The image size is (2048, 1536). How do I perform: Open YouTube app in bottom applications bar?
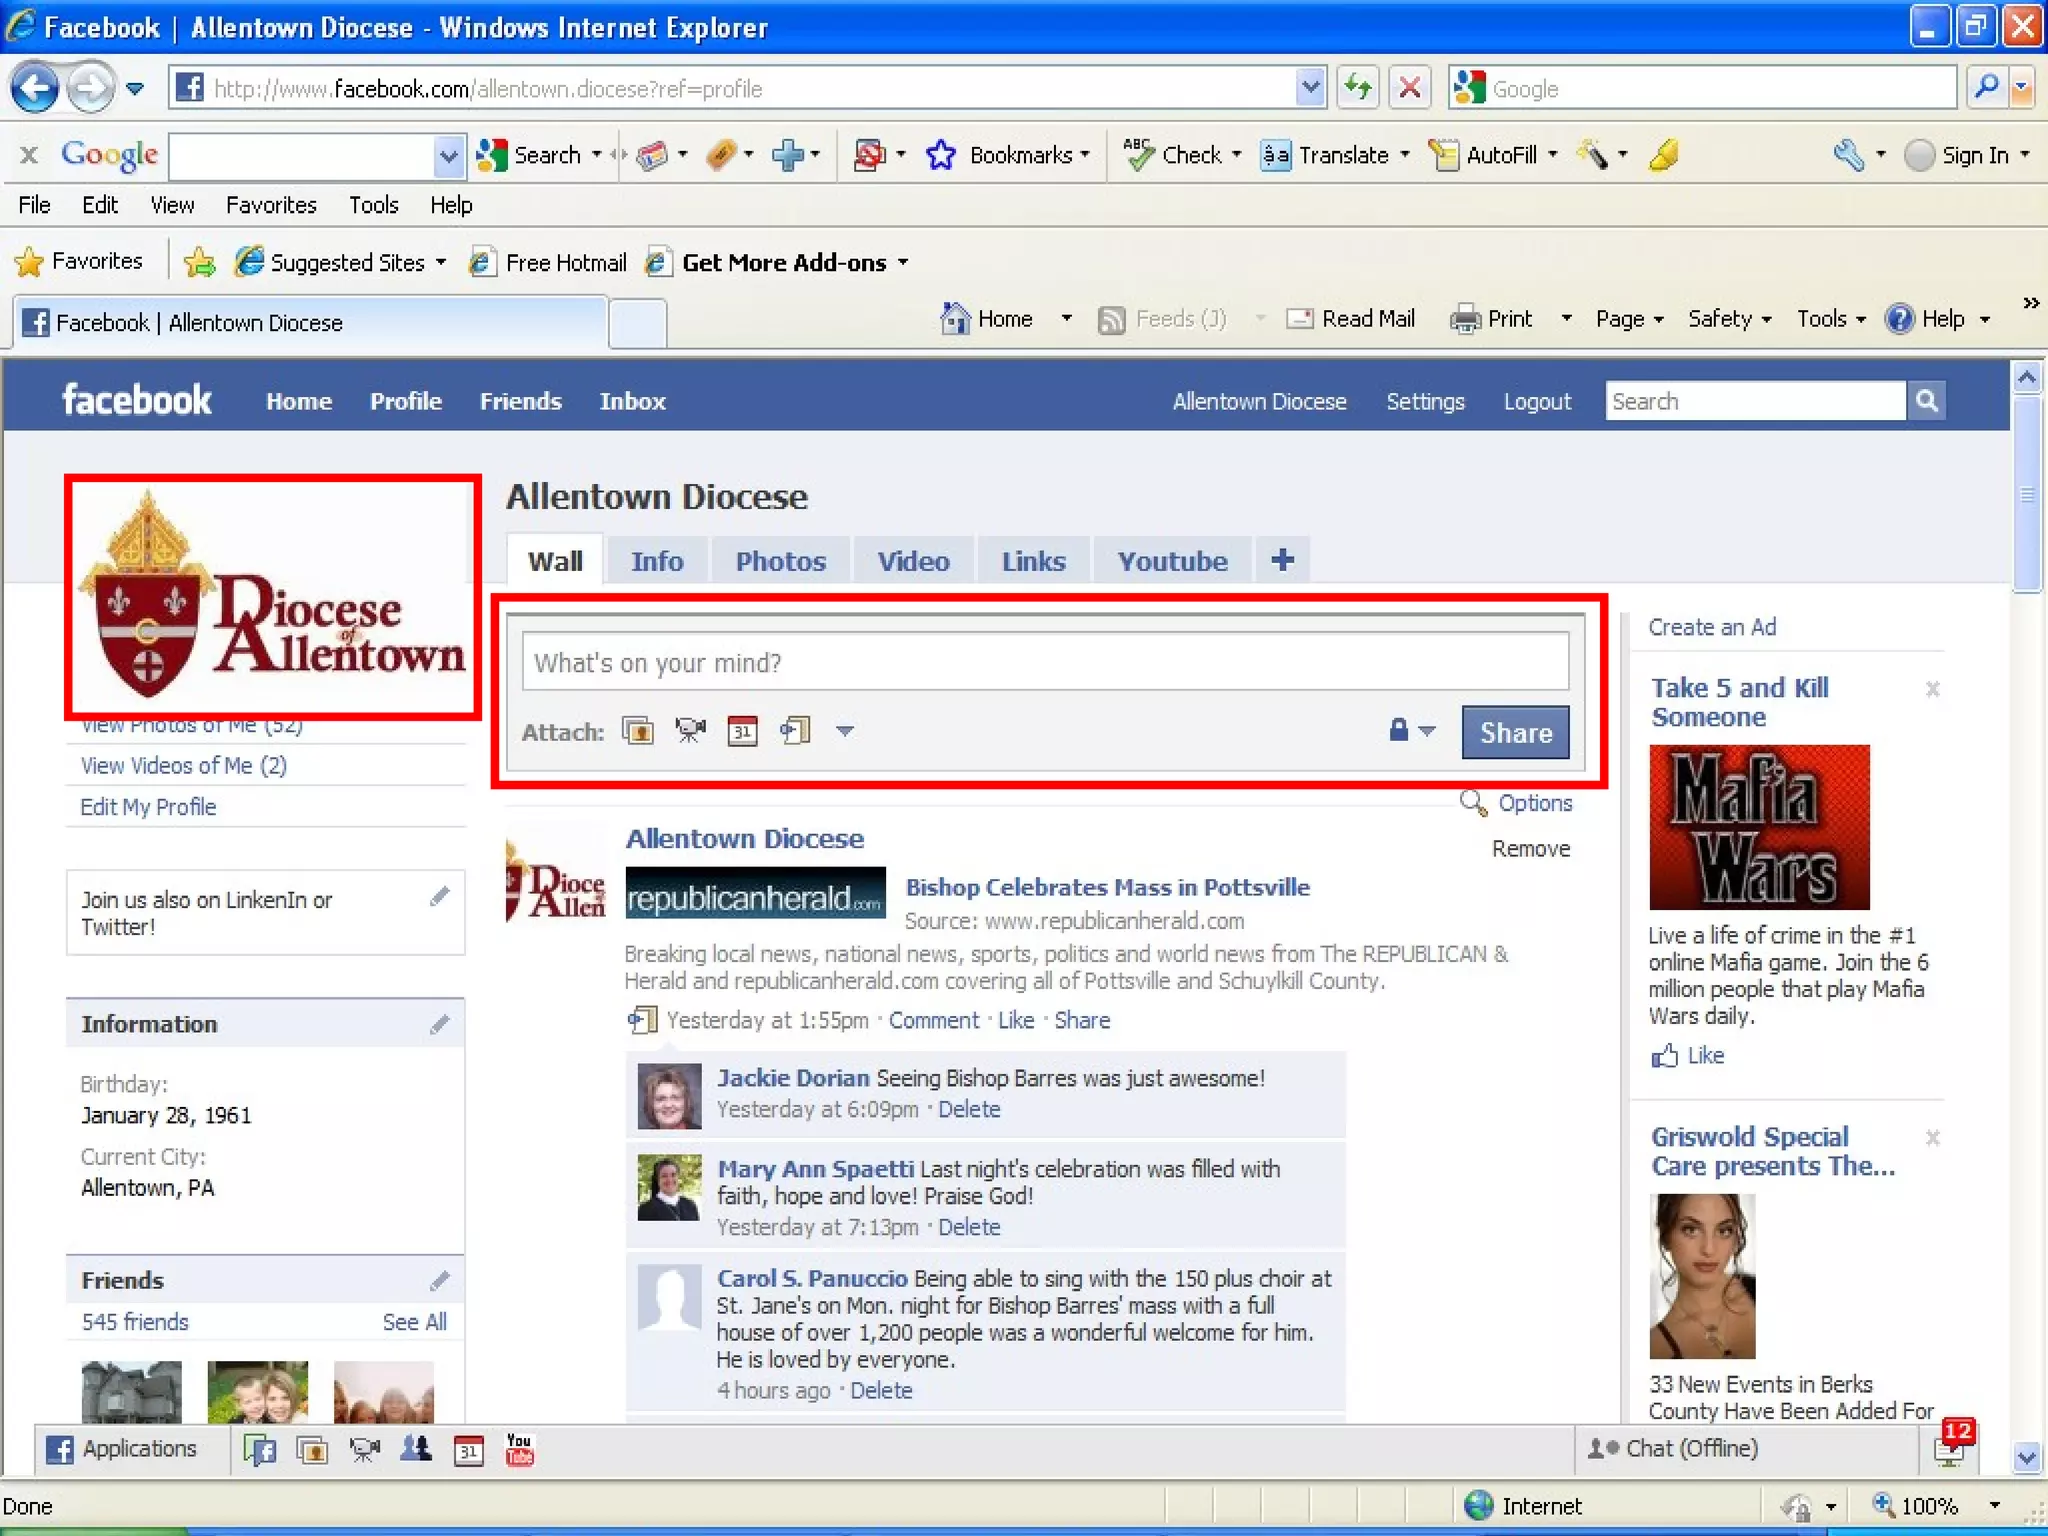[519, 1449]
